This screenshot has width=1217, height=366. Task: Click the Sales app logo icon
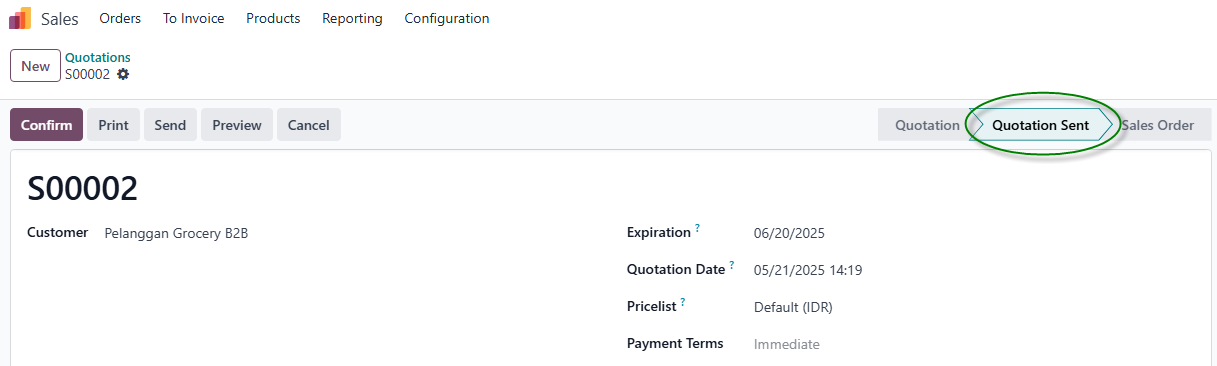pyautogui.click(x=20, y=18)
